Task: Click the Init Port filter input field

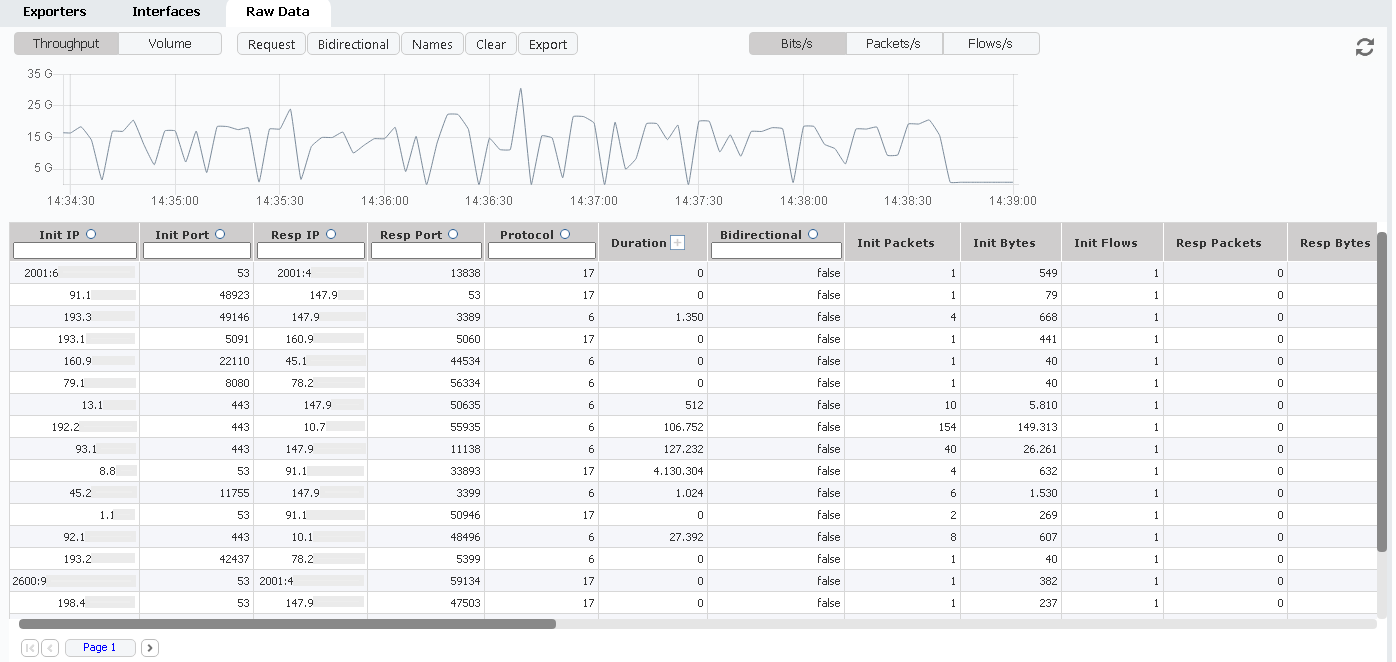Action: [x=197, y=251]
